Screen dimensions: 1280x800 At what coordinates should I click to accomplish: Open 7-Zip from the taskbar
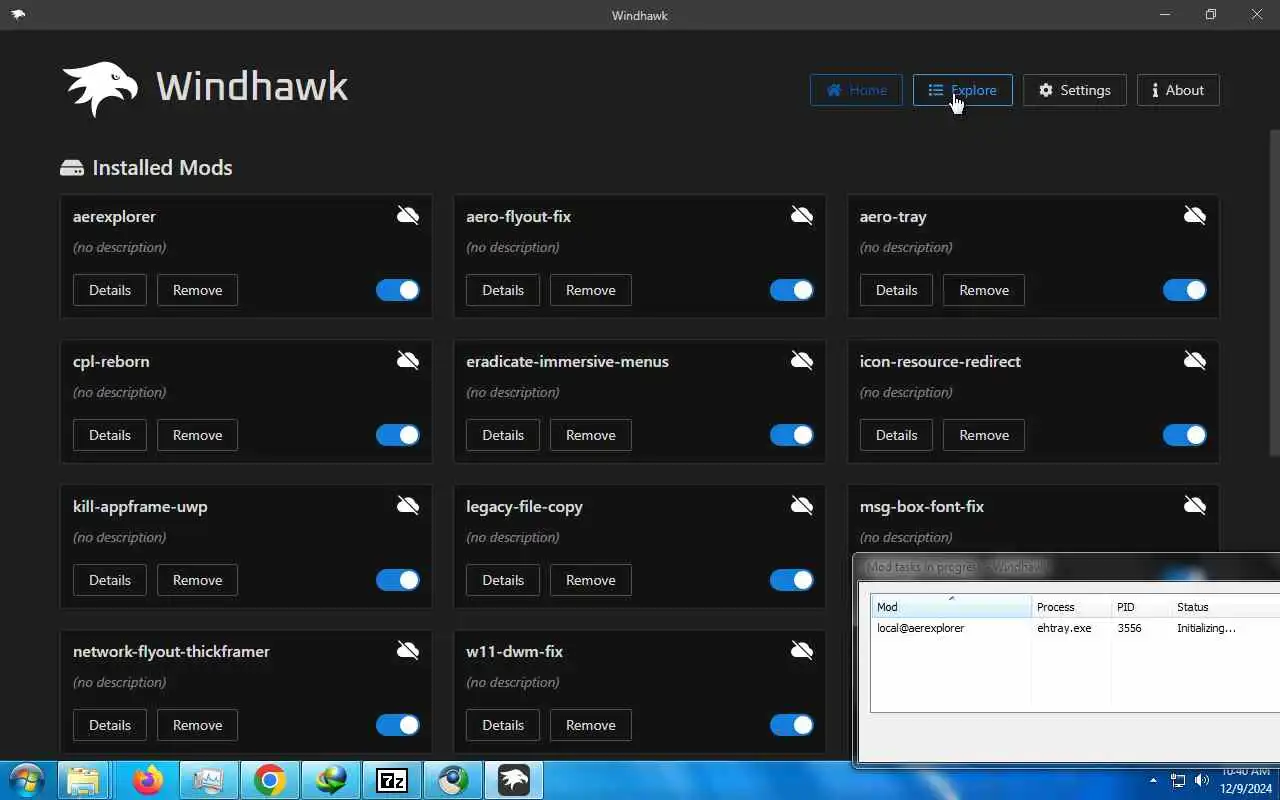click(x=391, y=780)
